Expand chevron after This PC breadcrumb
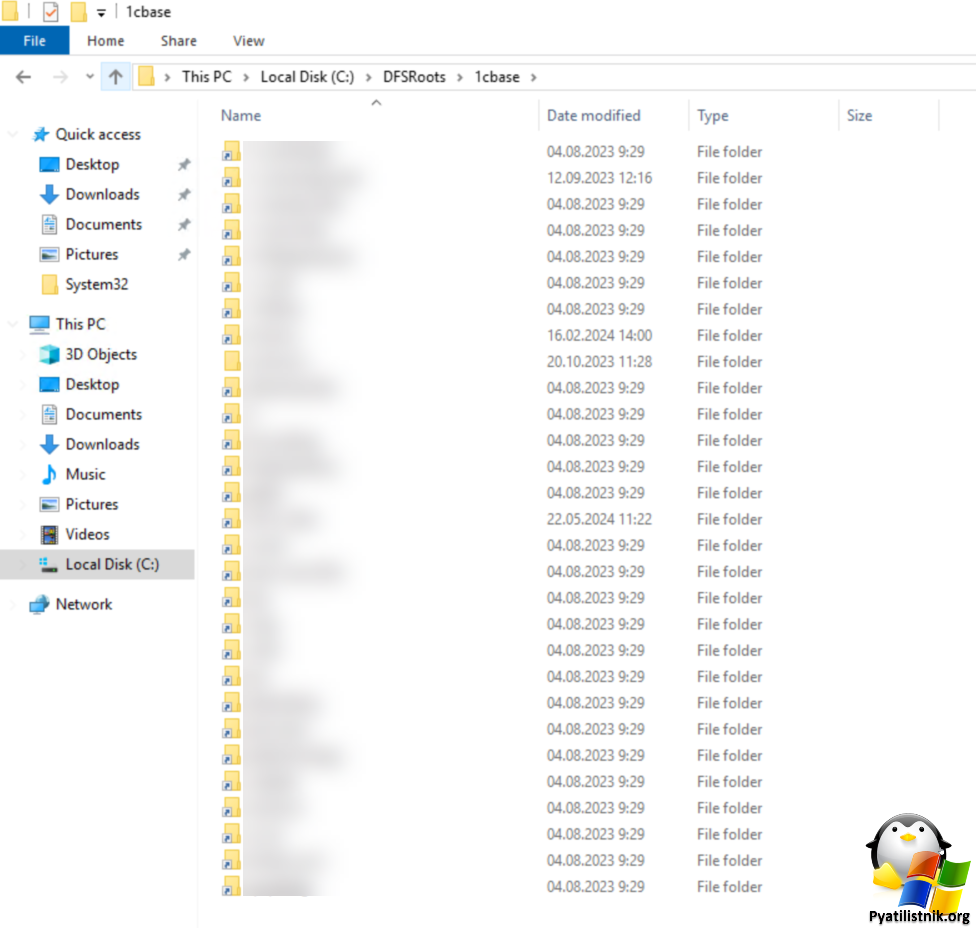This screenshot has height=928, width=976. click(x=246, y=77)
